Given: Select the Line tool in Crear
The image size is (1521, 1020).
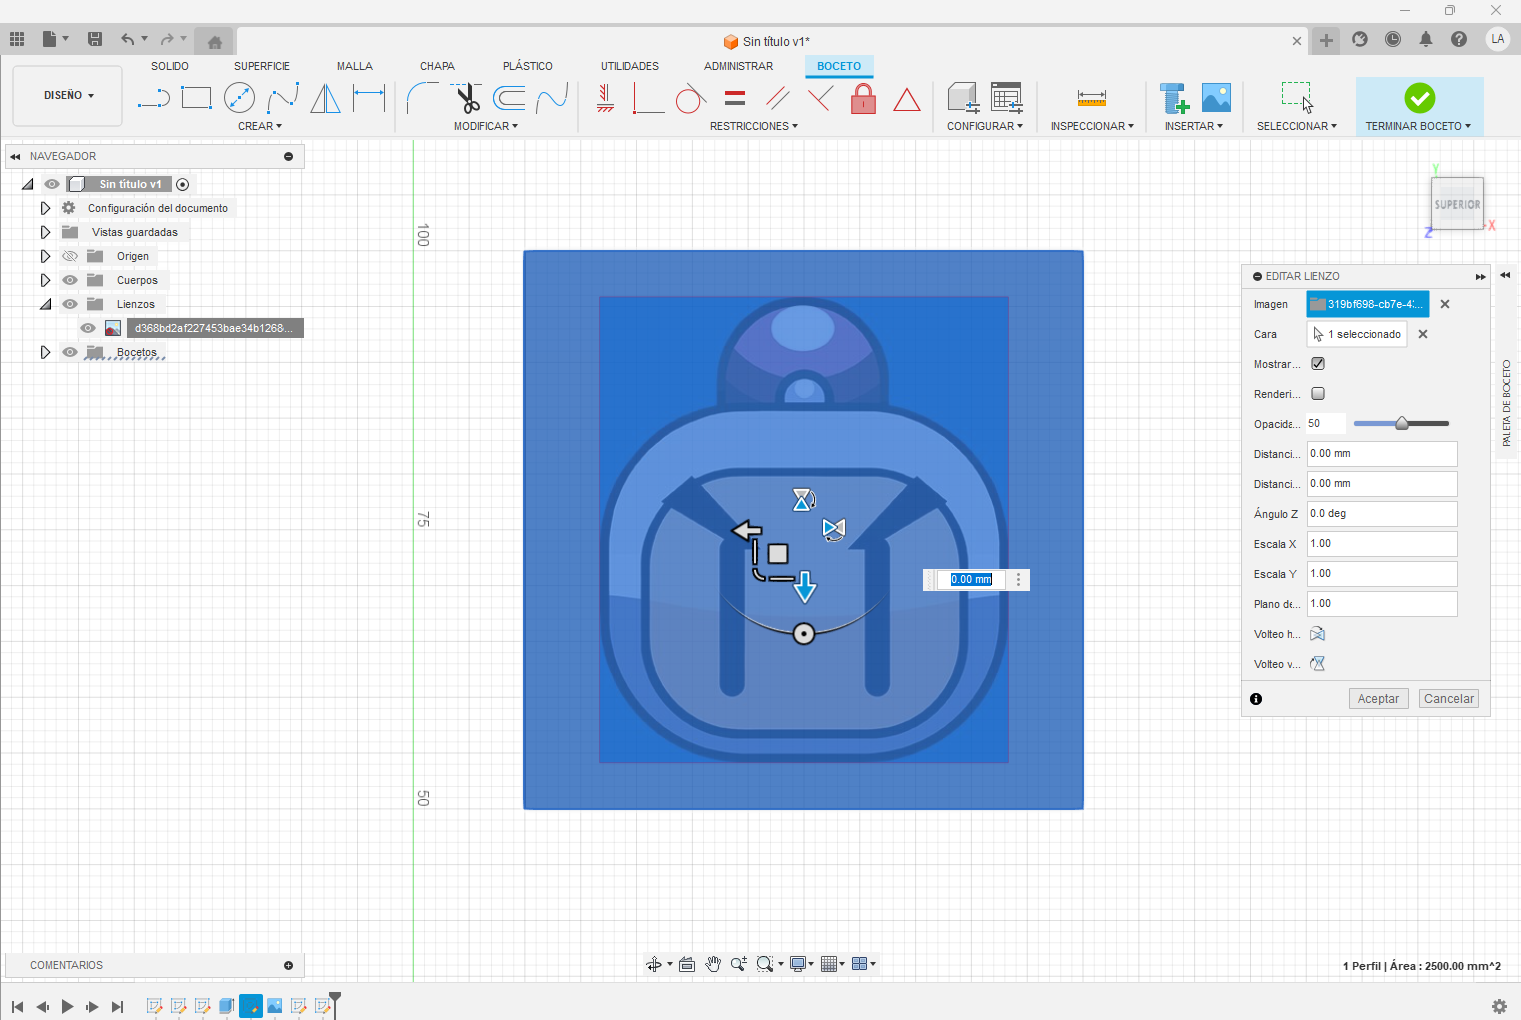Looking at the screenshot, I should tap(153, 98).
